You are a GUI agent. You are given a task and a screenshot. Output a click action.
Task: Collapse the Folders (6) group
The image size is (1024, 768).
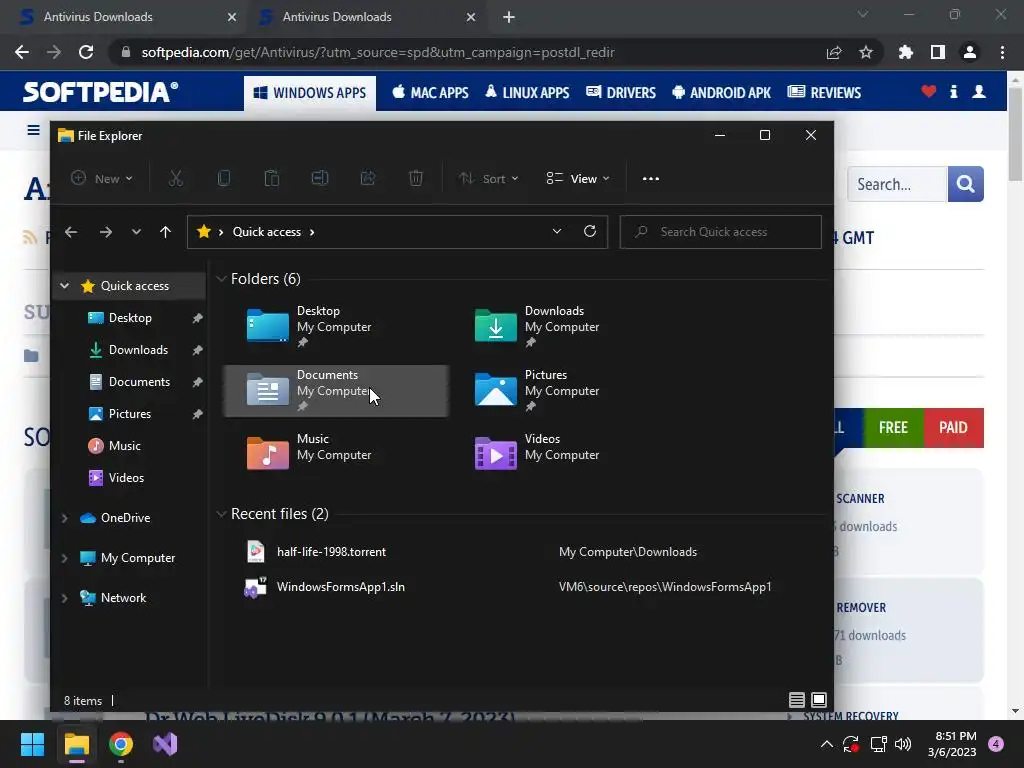[221, 279]
